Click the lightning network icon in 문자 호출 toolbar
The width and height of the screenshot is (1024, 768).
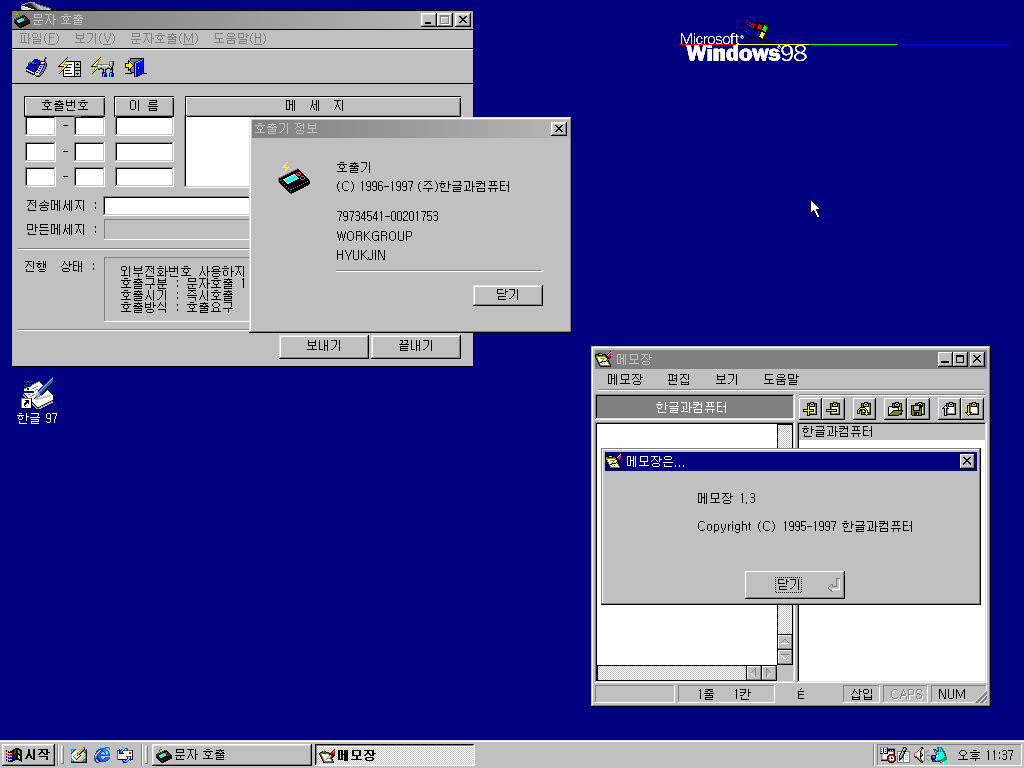[103, 67]
